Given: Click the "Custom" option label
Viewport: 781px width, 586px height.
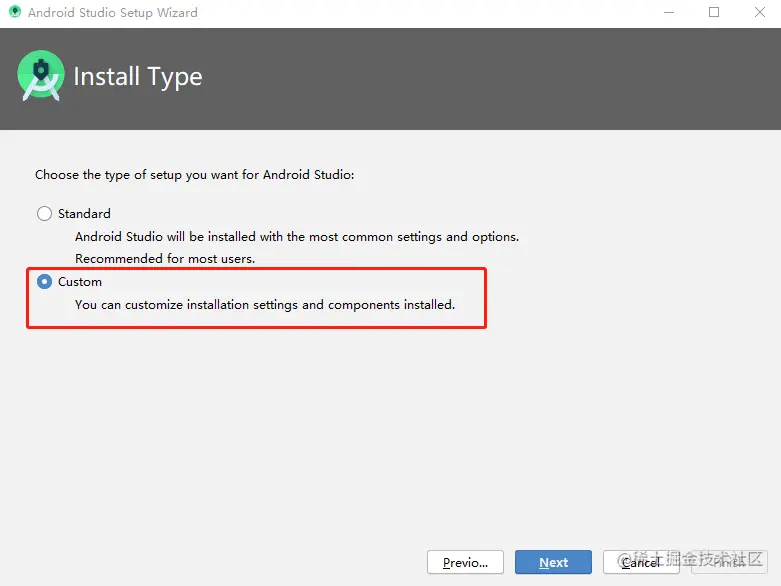Looking at the screenshot, I should click(x=80, y=282).
